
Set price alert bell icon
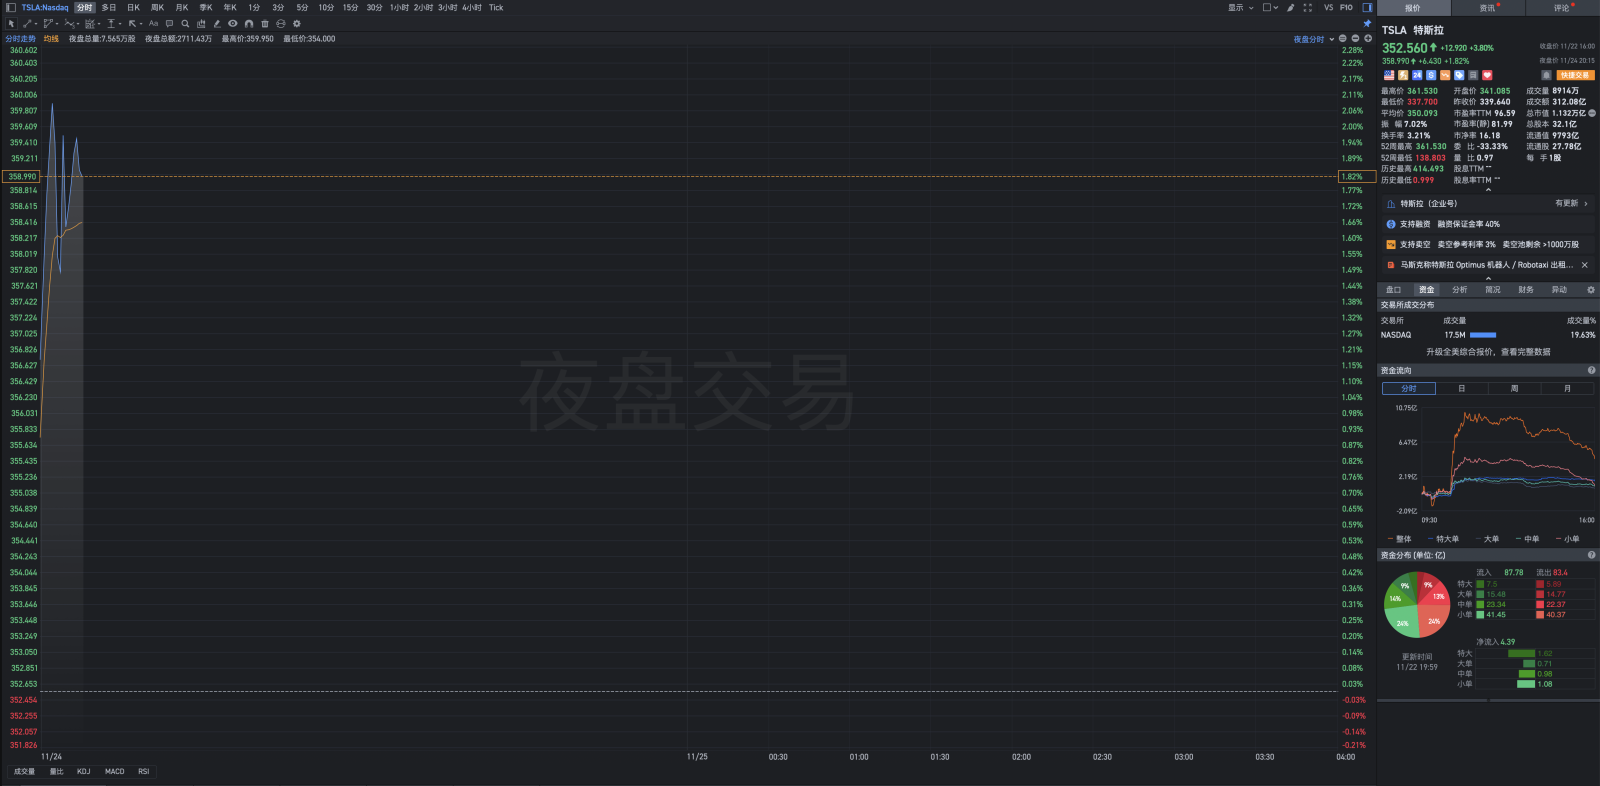1547,75
